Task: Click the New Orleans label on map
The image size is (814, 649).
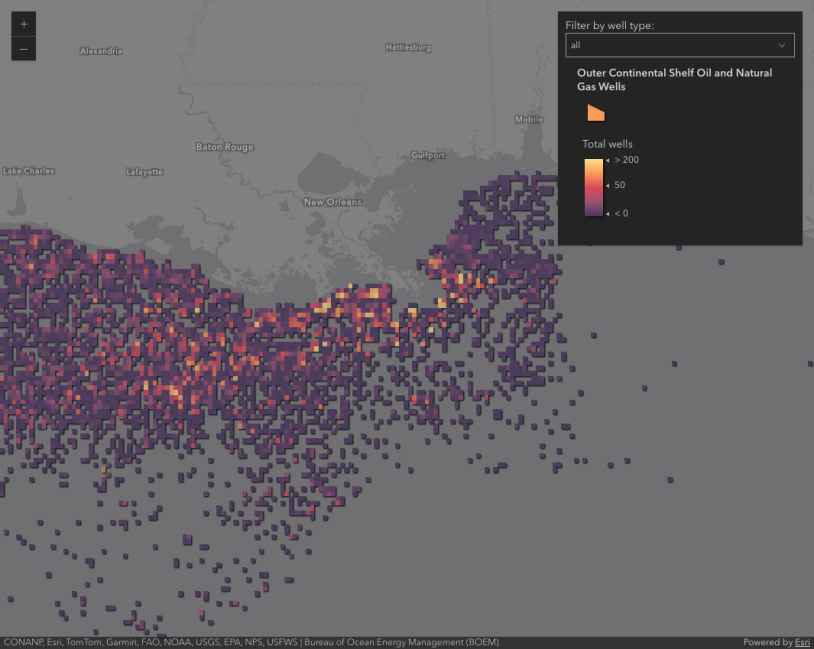Action: [x=333, y=202]
